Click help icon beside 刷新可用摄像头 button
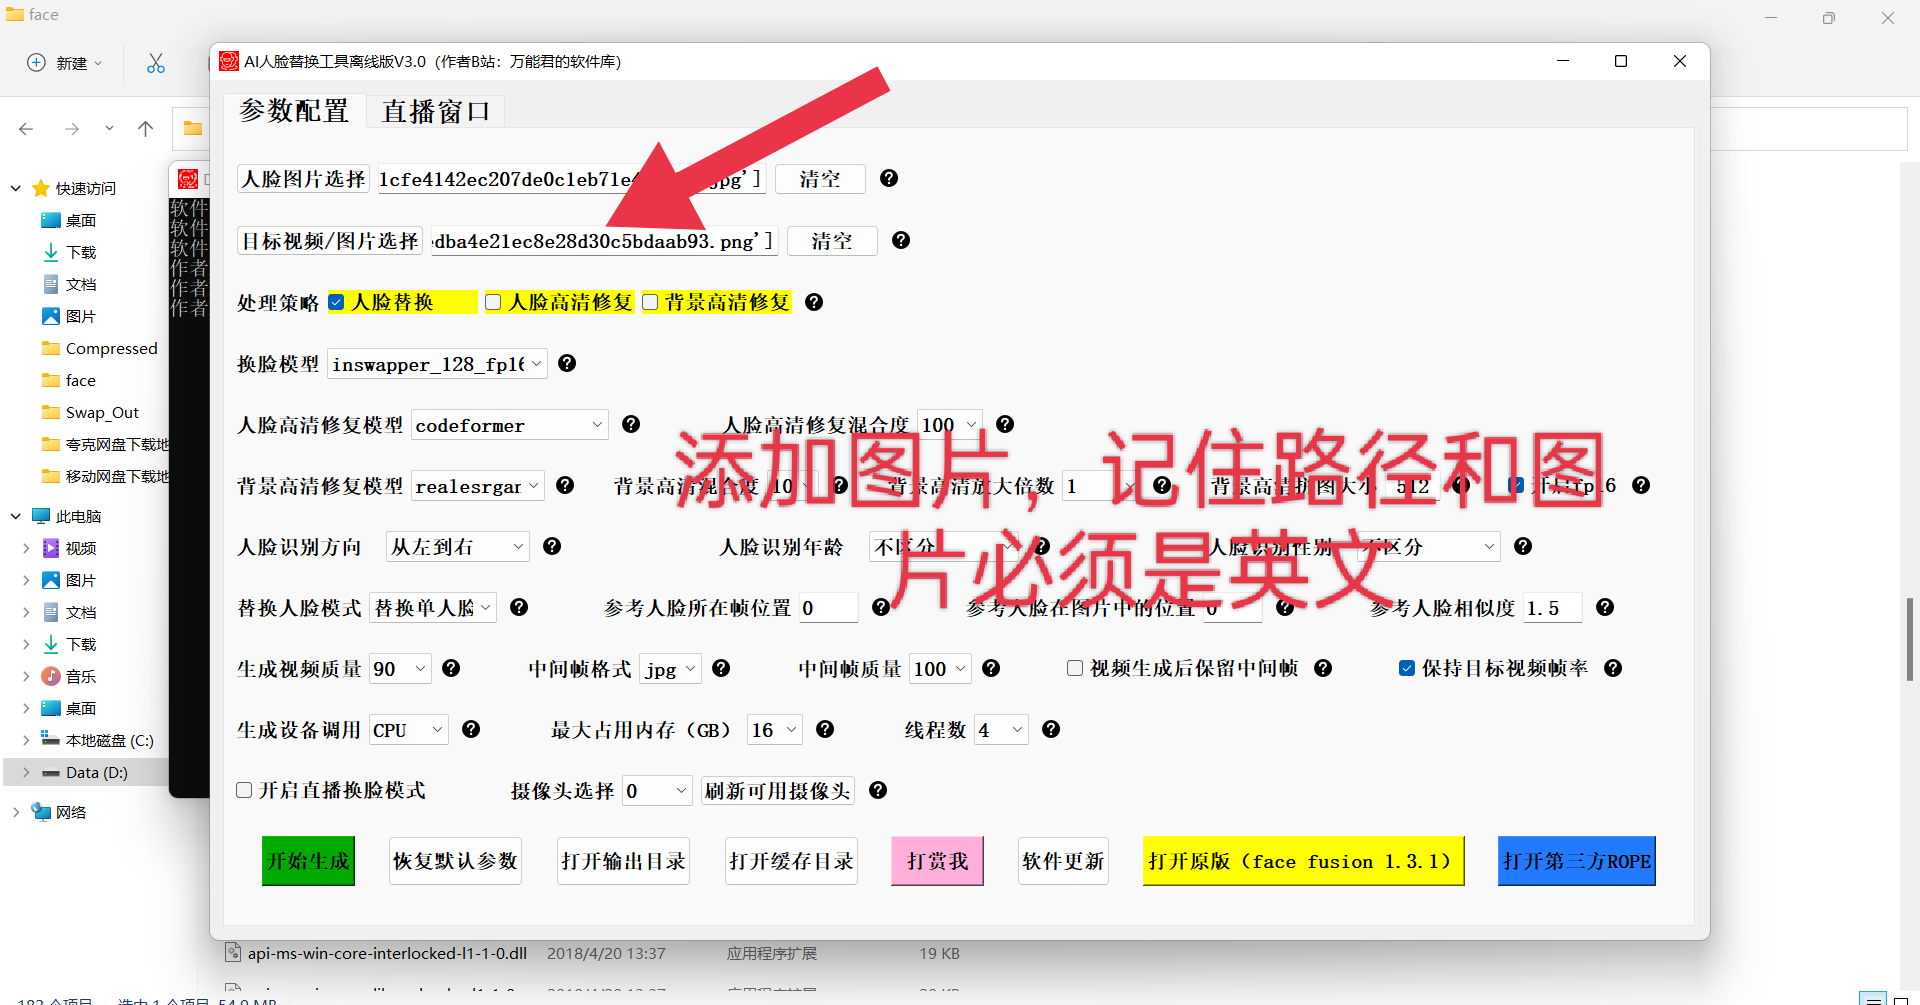Viewport: 1920px width, 1005px height. 878,790
